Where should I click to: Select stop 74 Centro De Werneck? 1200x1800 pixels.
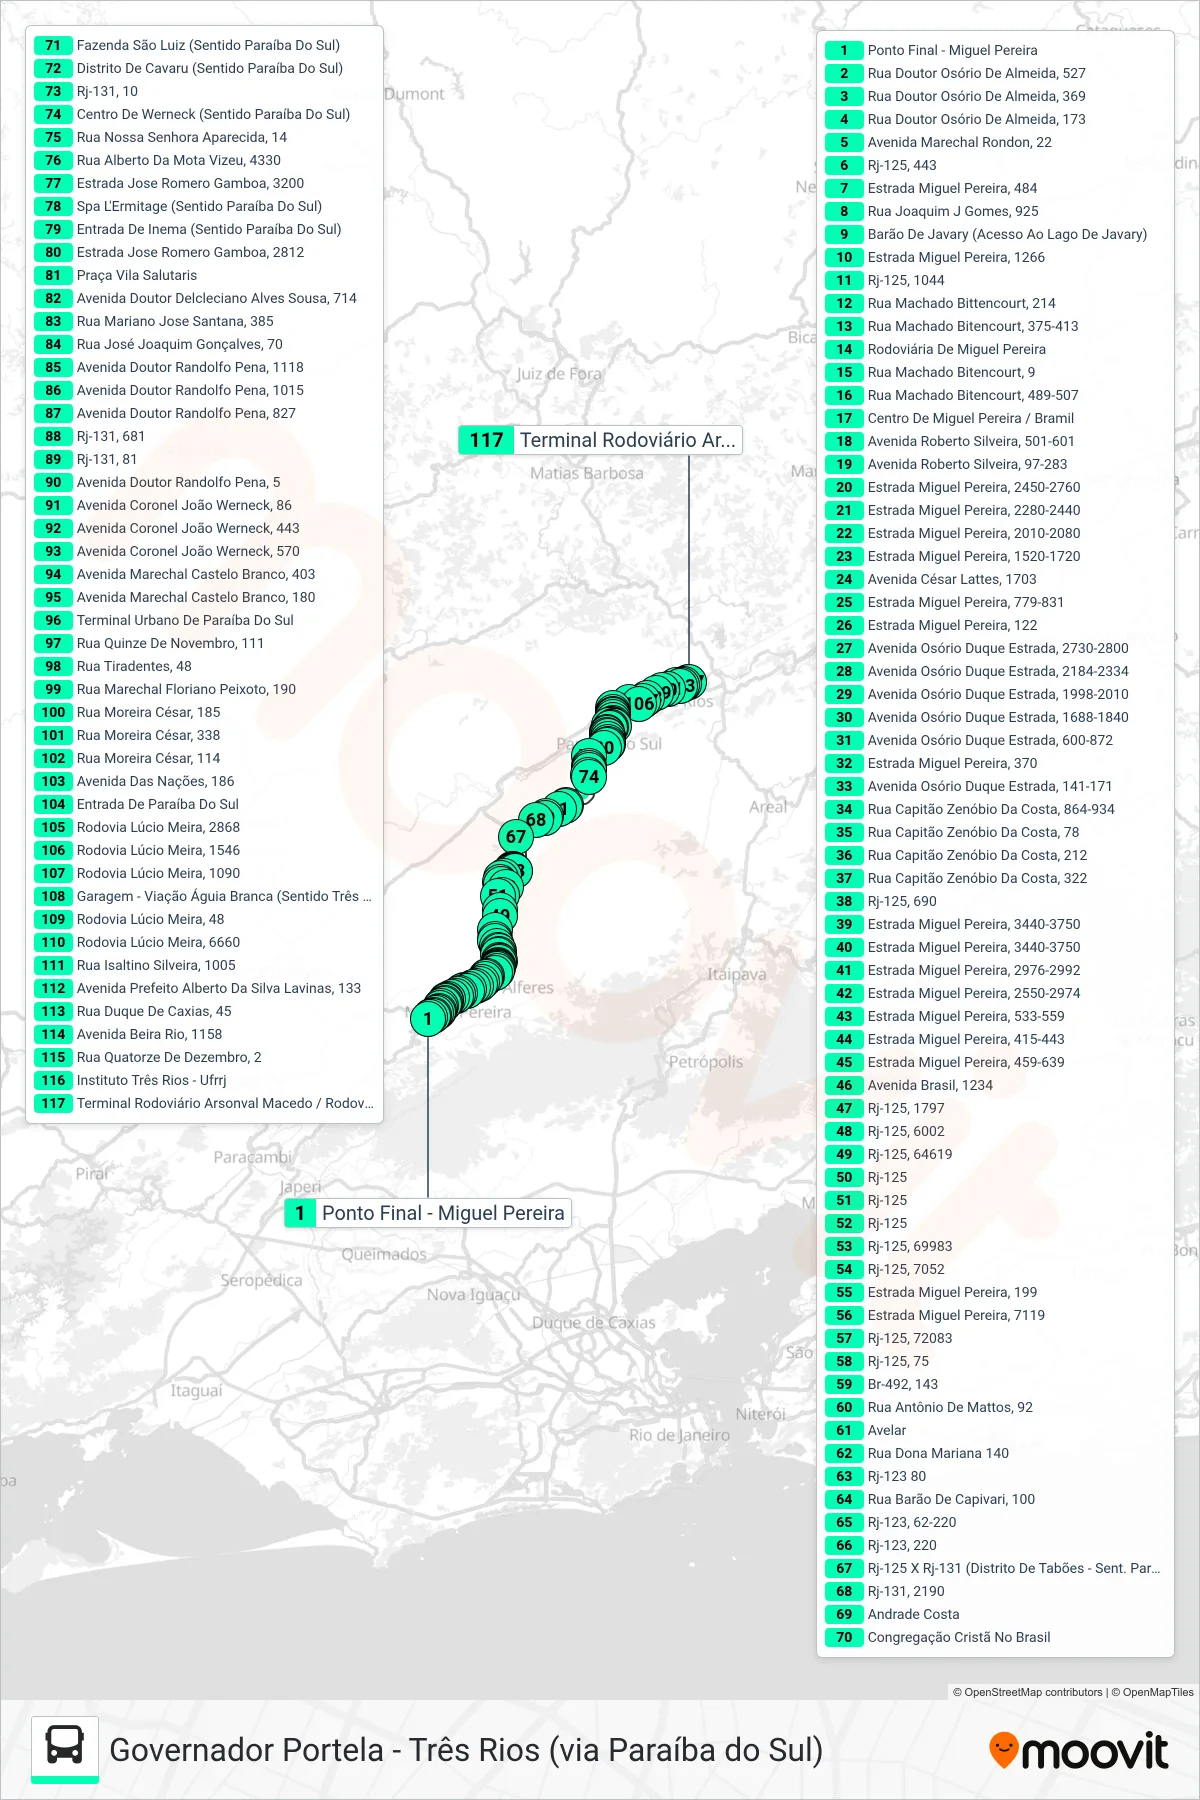(x=204, y=114)
